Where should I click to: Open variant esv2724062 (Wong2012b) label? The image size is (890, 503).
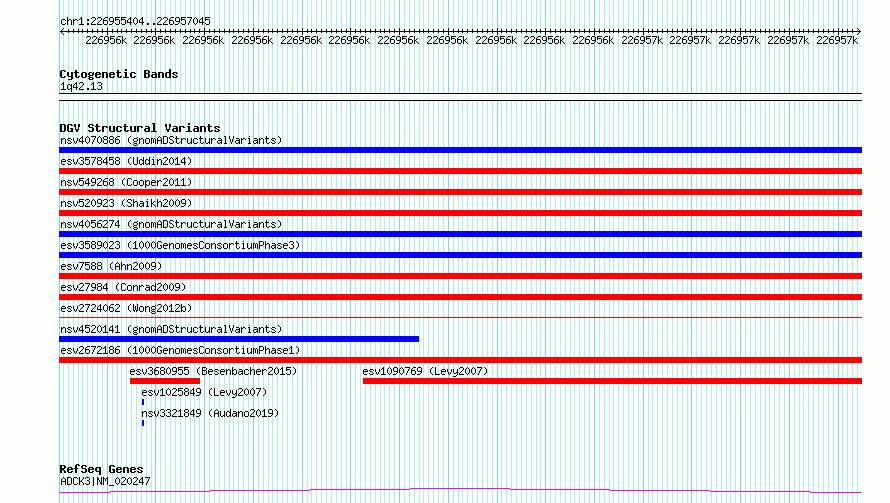pyautogui.click(x=126, y=308)
